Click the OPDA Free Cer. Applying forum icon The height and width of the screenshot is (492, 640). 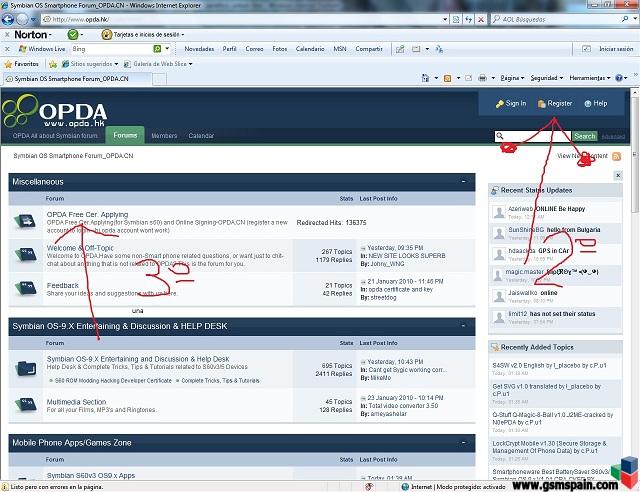[25, 221]
